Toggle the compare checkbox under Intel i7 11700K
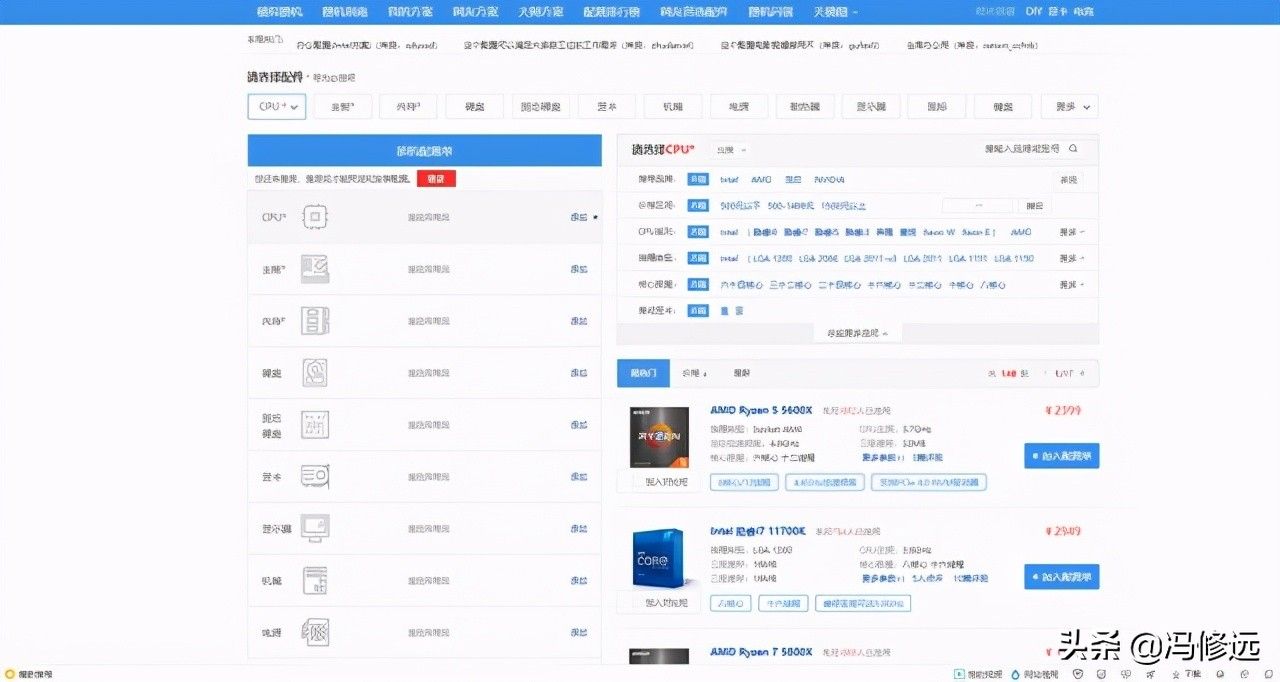This screenshot has height=682, width=1280. click(x=638, y=603)
